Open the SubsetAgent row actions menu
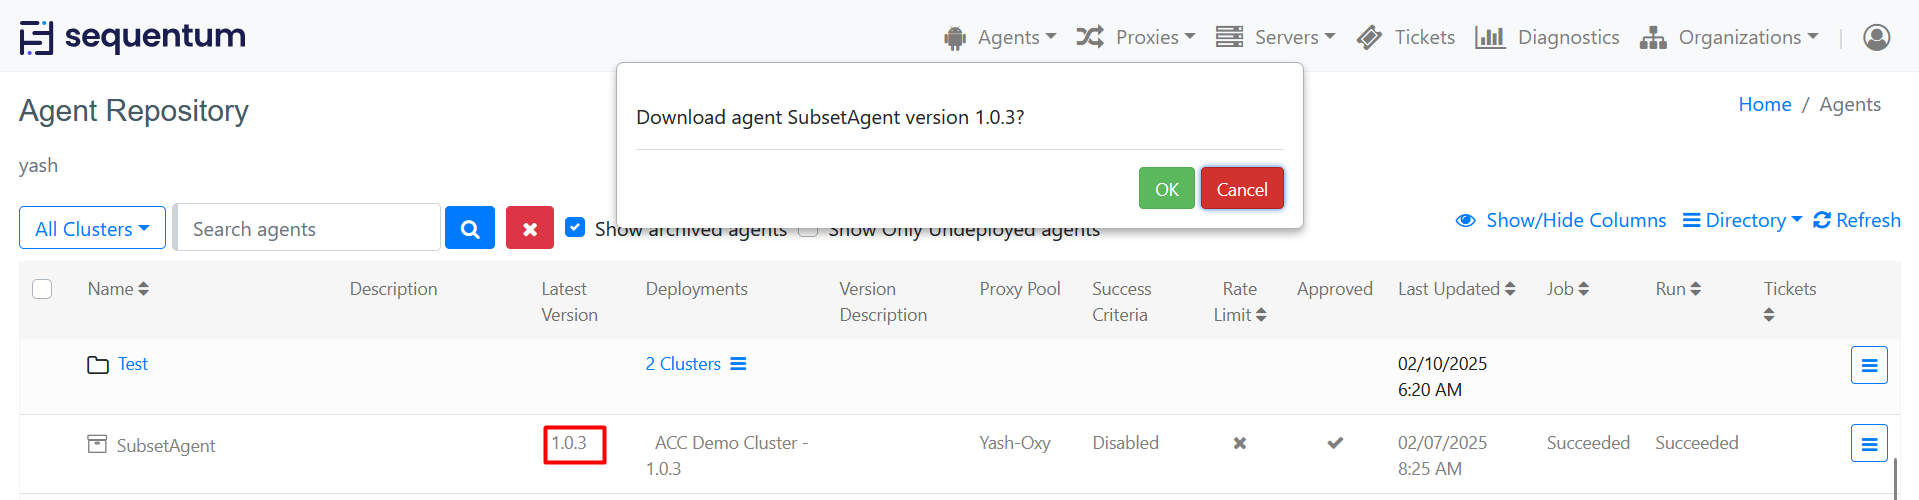This screenshot has height=500, width=1919. [x=1868, y=443]
